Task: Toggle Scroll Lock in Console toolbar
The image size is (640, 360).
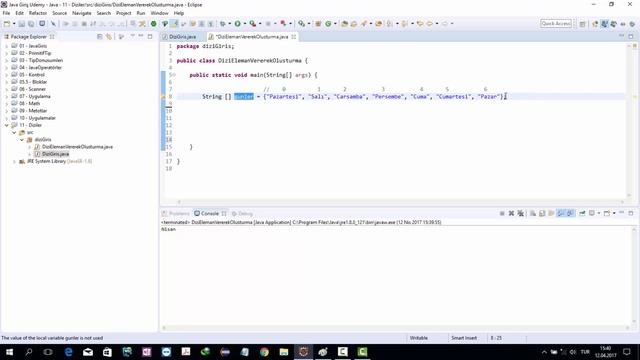Action: point(542,213)
